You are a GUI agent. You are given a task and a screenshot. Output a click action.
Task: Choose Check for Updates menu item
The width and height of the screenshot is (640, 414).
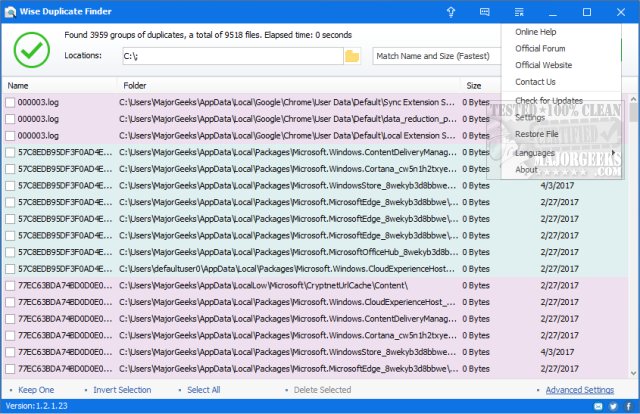[549, 100]
